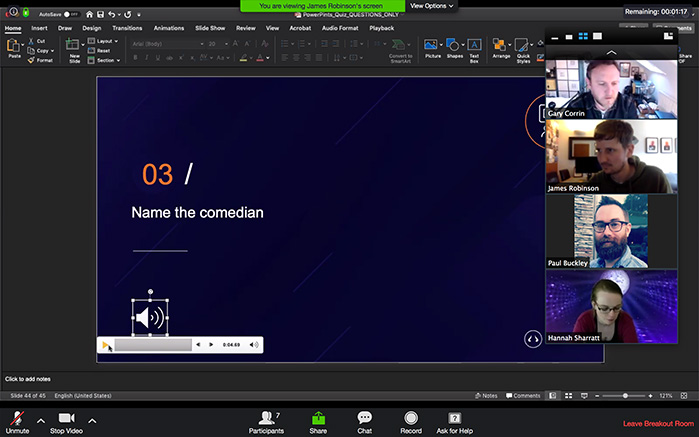Toggle the AutoSave switch in PowerPoint
699x437 pixels.
[x=71, y=14]
